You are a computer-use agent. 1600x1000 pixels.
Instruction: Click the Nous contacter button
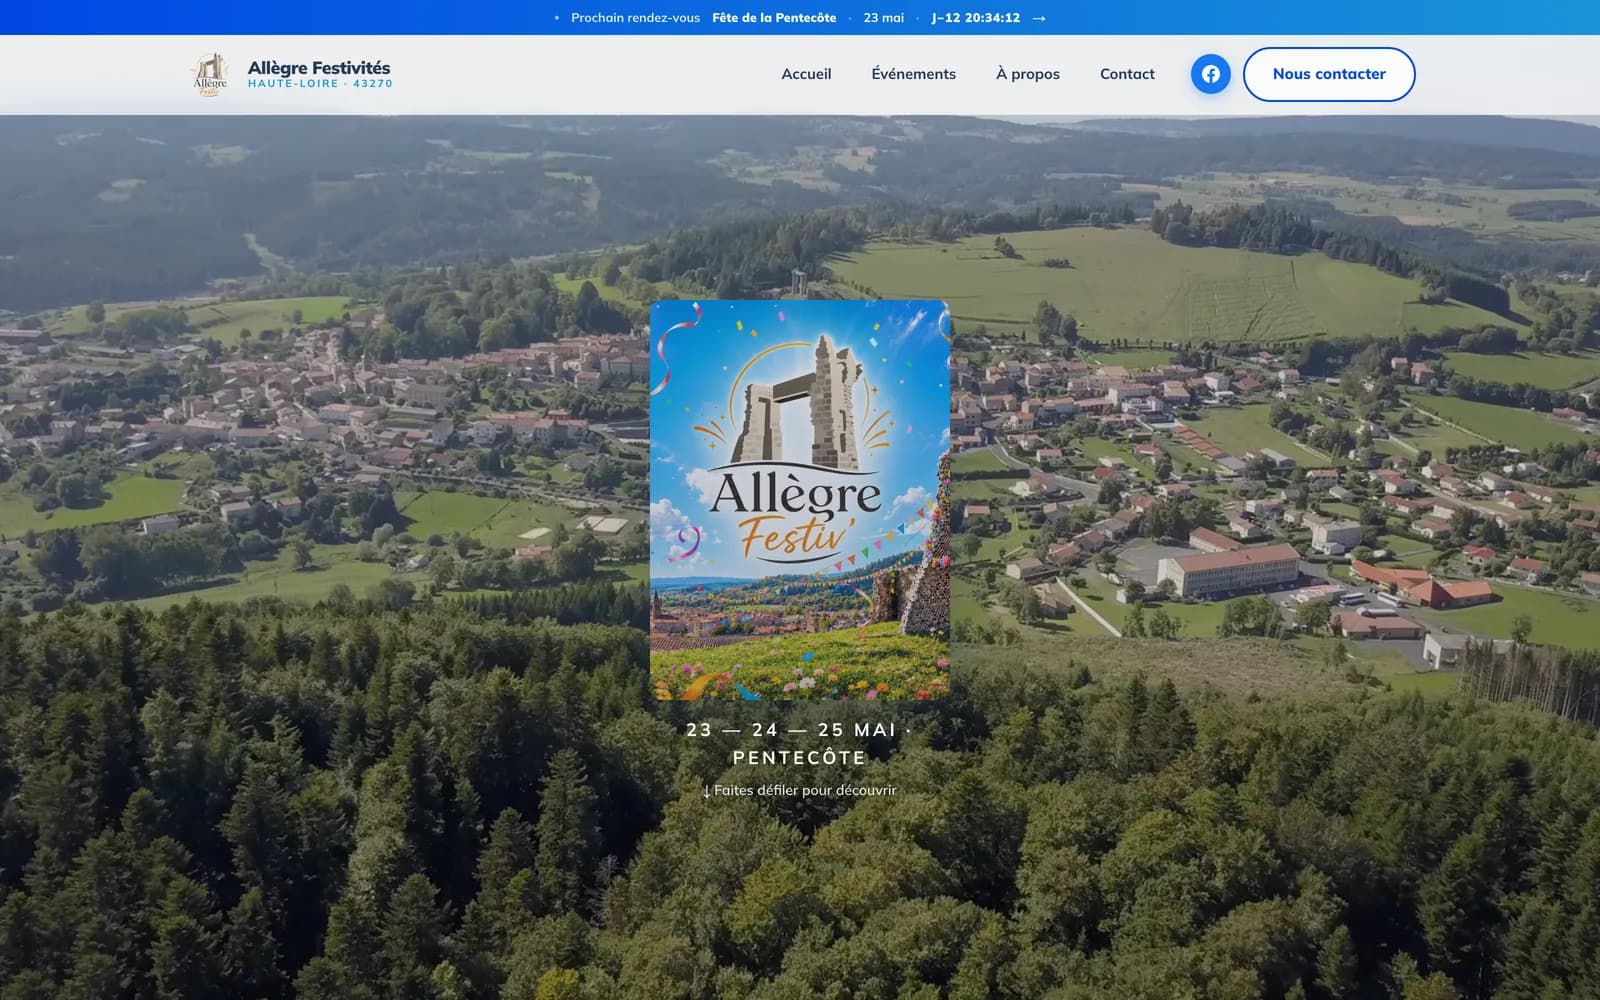point(1329,74)
